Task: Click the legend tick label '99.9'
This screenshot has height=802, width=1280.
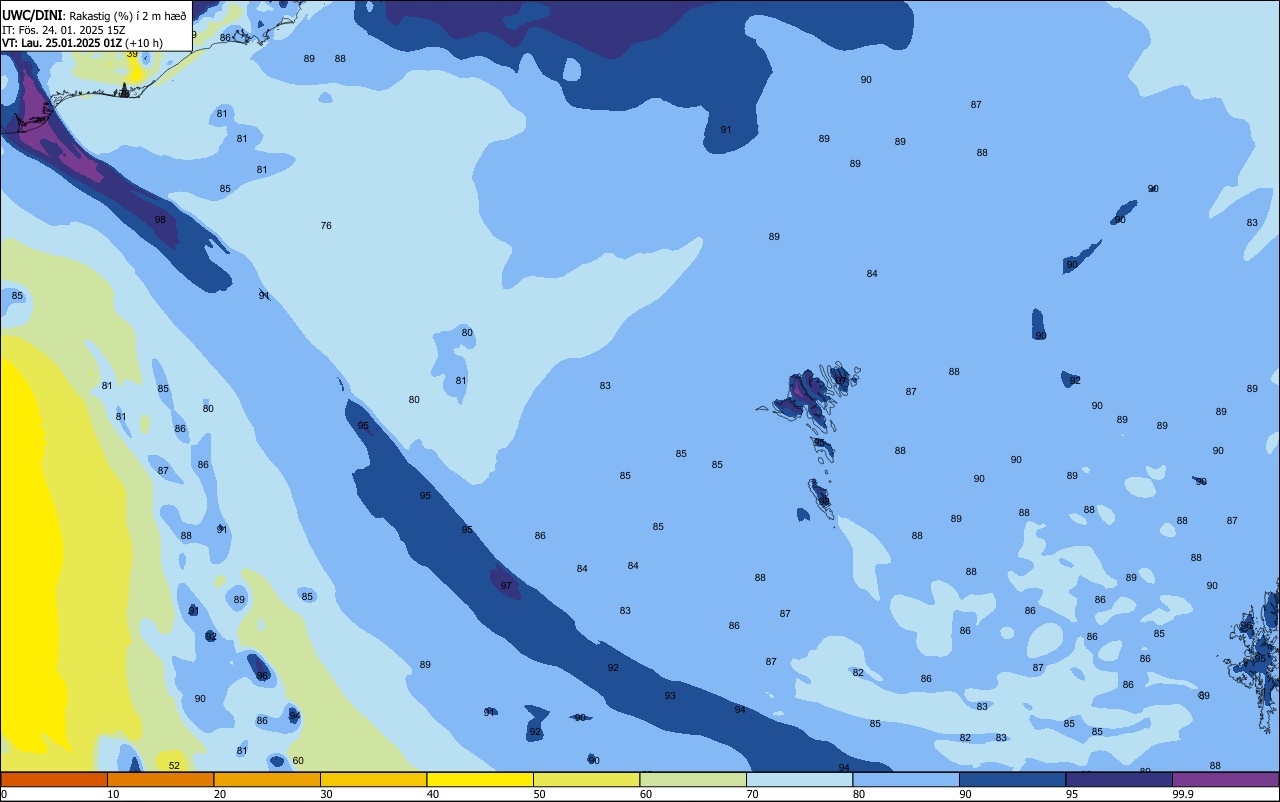Action: coord(1183,794)
